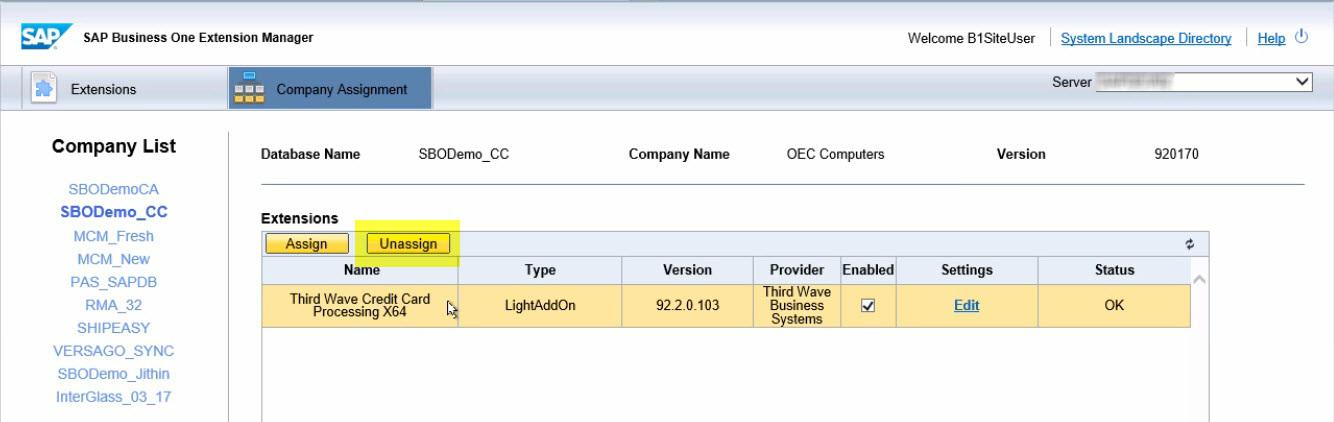Select company SBODemo_CC
This screenshot has height=422, width=1334.
coord(113,212)
